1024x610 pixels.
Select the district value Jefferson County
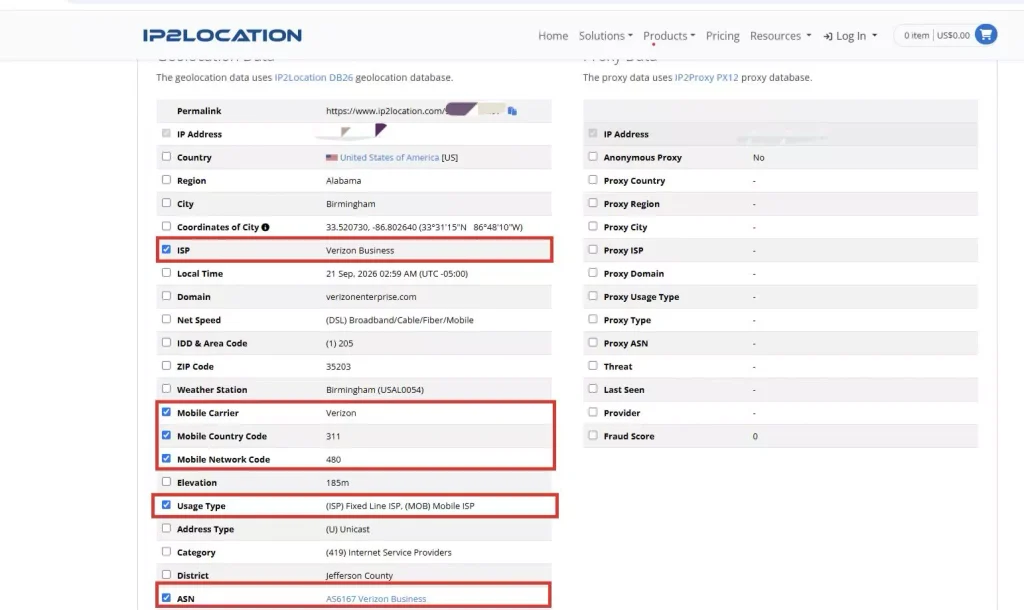point(359,575)
